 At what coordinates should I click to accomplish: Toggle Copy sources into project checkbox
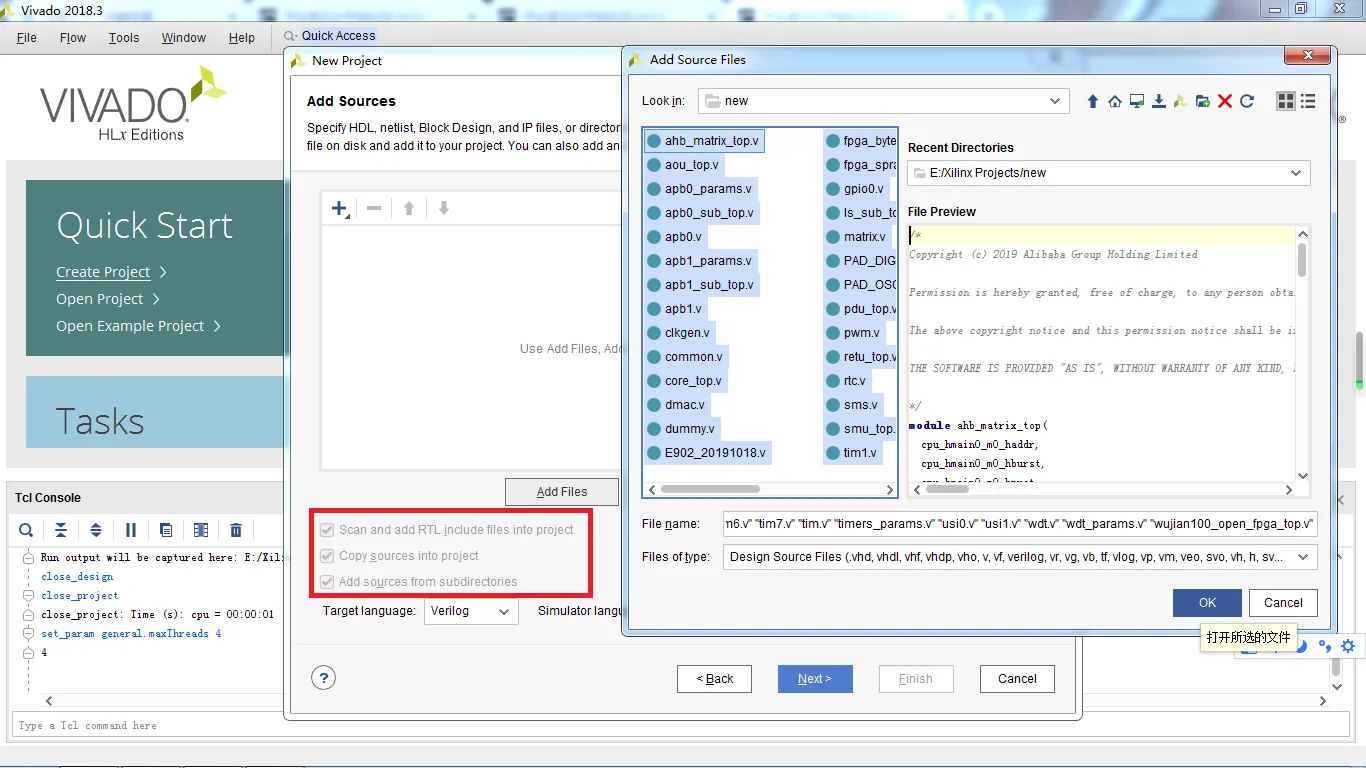327,556
